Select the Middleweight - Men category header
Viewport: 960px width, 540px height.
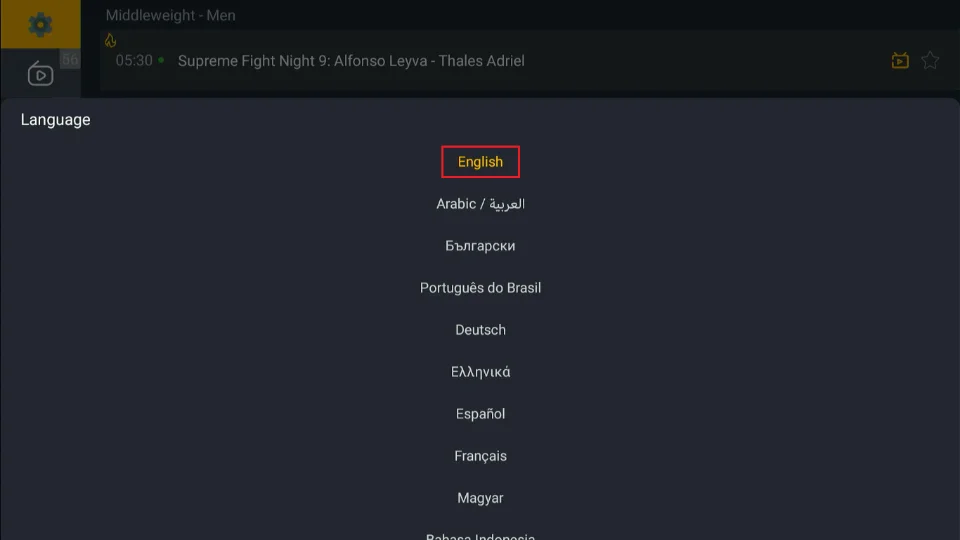click(x=170, y=15)
